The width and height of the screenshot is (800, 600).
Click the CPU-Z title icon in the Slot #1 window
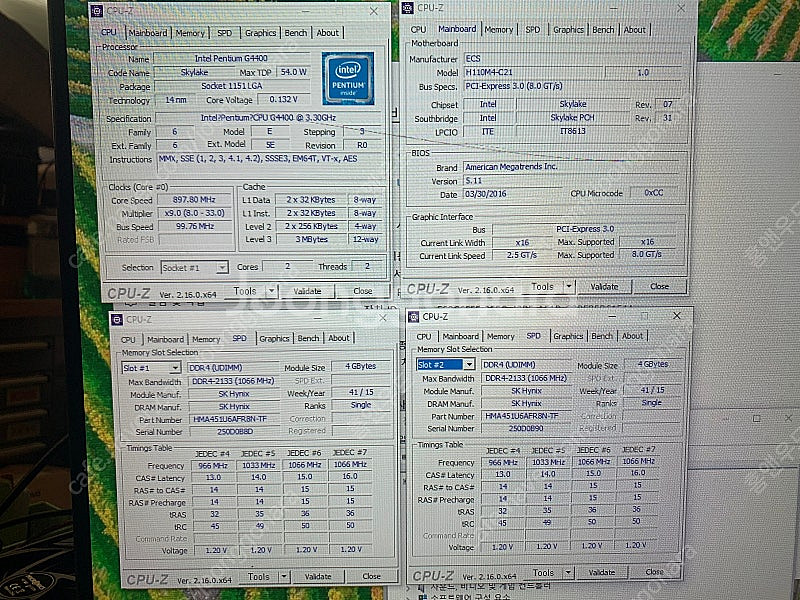coord(117,319)
